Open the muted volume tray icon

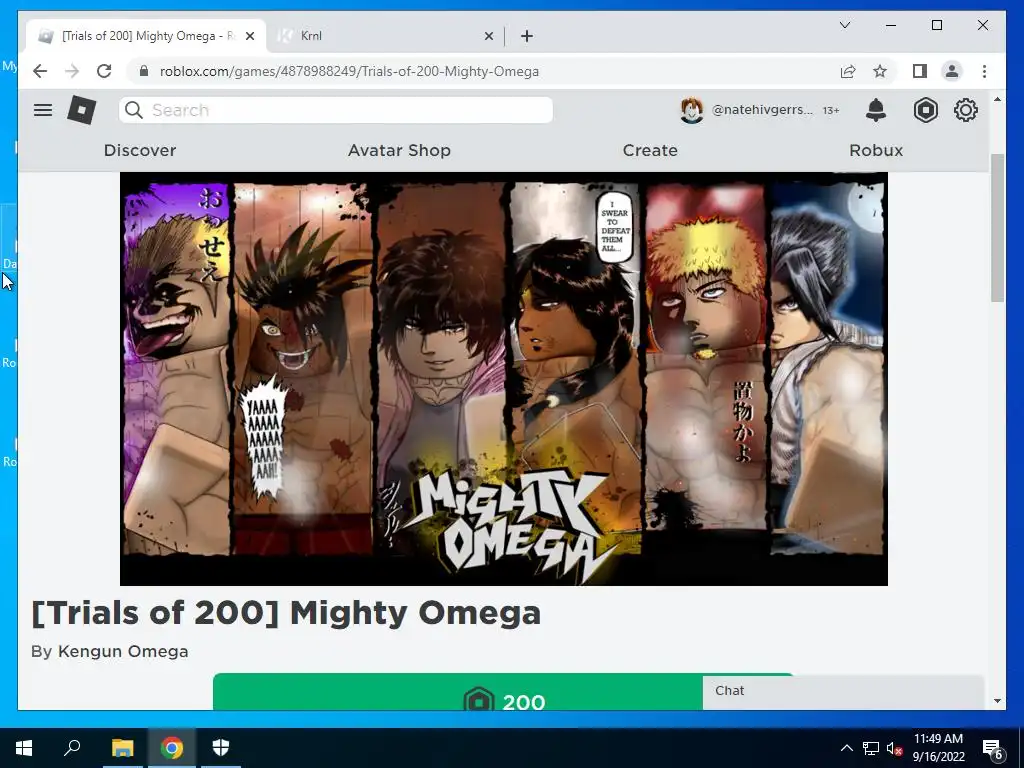[895, 748]
